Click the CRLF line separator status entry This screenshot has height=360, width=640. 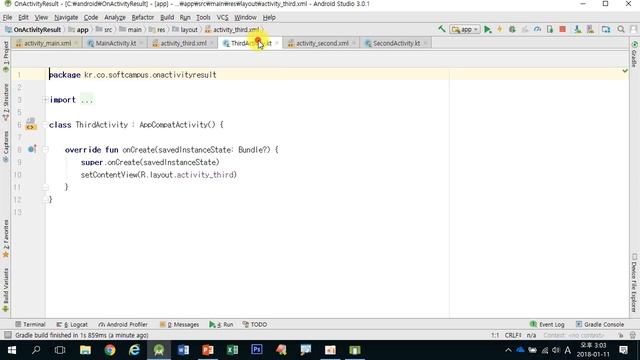(513, 335)
